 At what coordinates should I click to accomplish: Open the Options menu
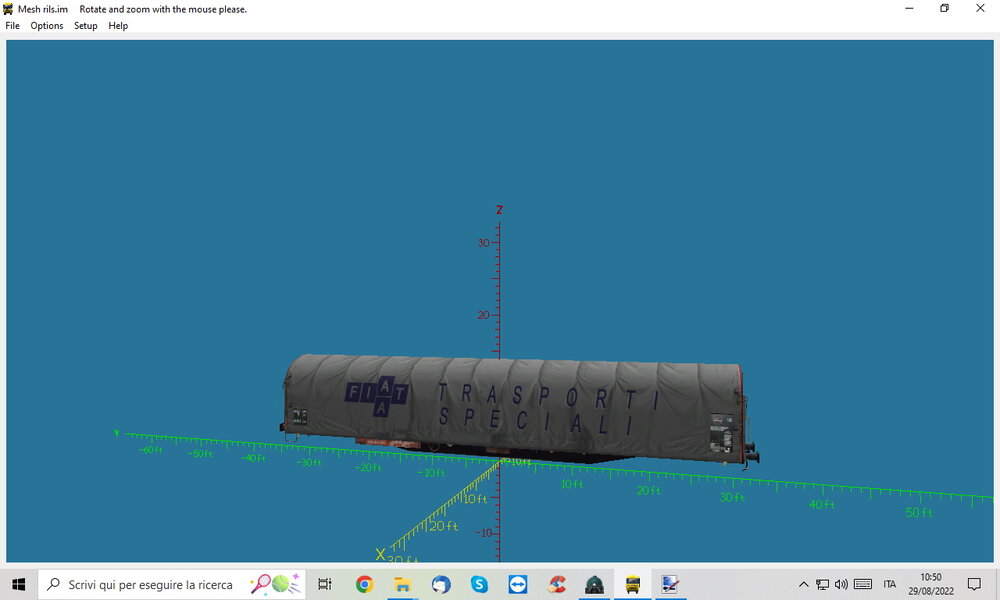point(47,26)
